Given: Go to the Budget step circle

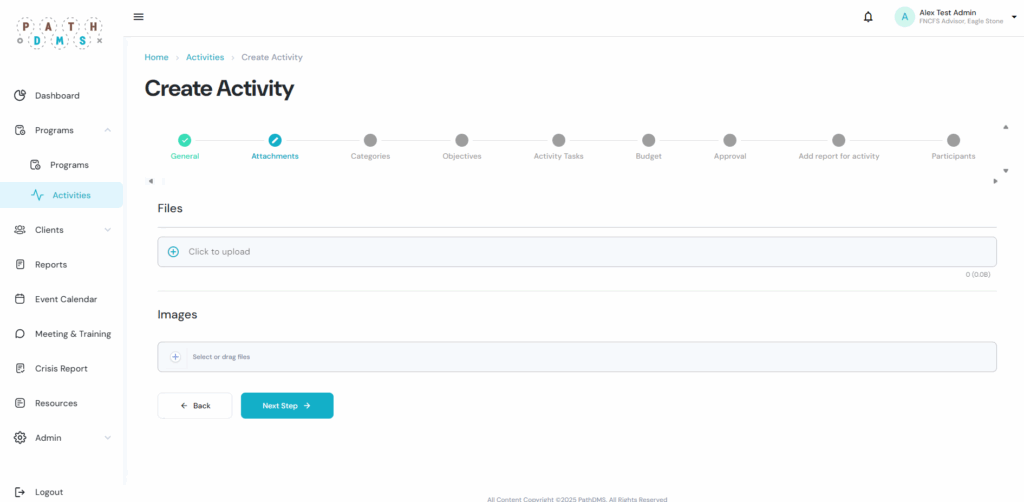Looking at the screenshot, I should pyautogui.click(x=648, y=141).
